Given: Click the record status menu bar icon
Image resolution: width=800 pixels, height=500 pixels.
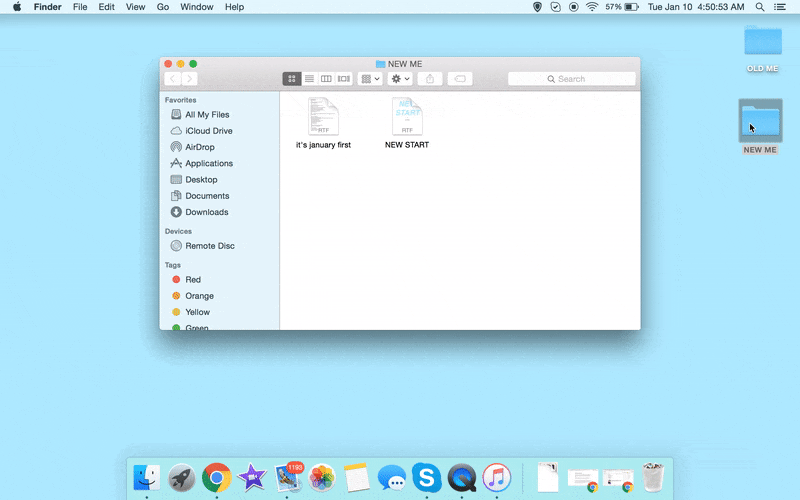Looking at the screenshot, I should coord(573,7).
